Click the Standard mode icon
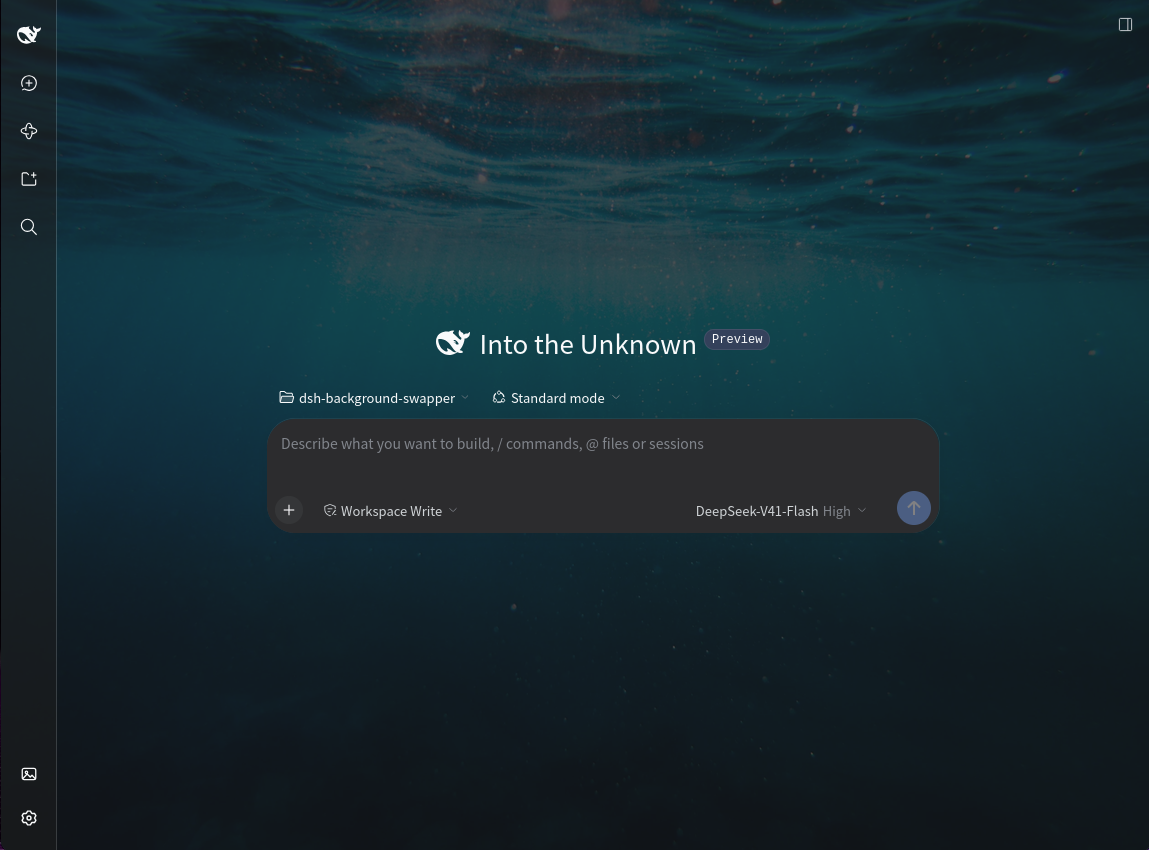The image size is (1149, 850). (x=499, y=397)
